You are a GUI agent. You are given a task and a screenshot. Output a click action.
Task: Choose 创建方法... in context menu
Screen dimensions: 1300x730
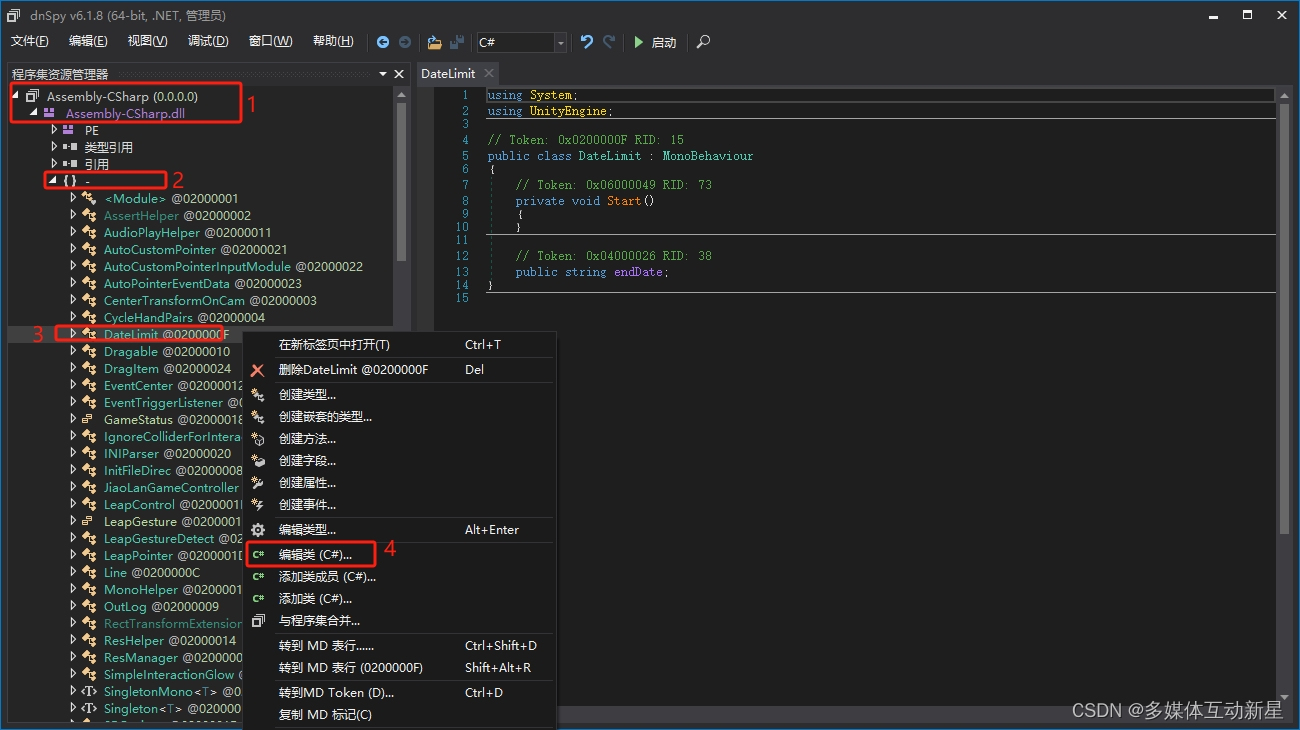[x=307, y=439]
